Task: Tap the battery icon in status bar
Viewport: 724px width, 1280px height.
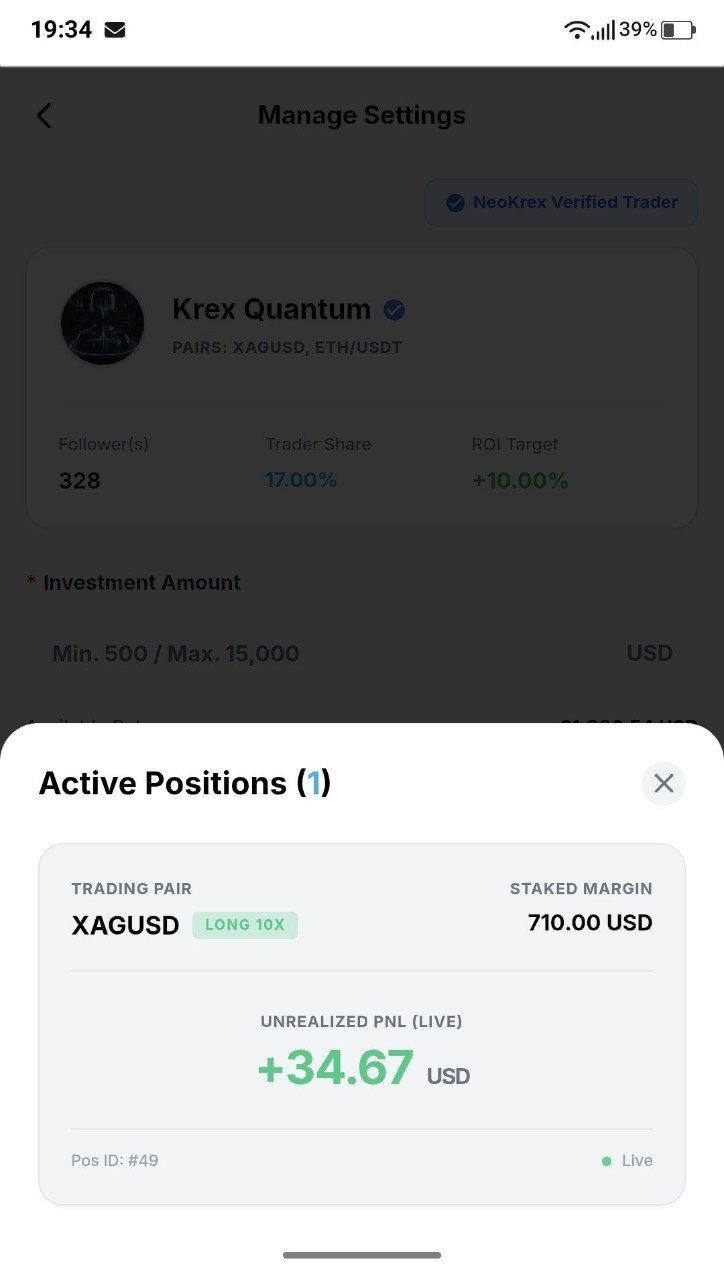Action: [x=678, y=30]
